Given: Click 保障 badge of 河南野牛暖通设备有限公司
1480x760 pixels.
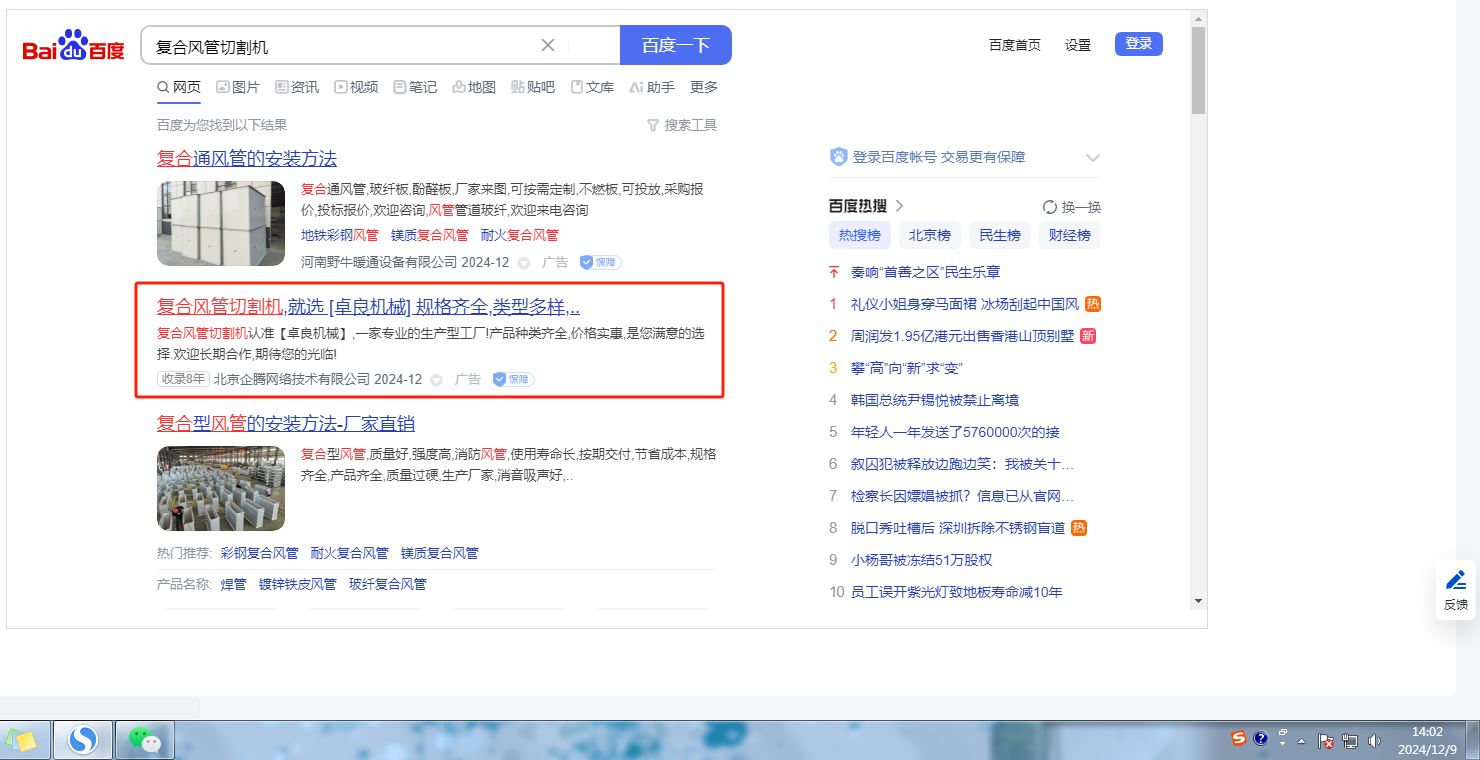Looking at the screenshot, I should [600, 262].
